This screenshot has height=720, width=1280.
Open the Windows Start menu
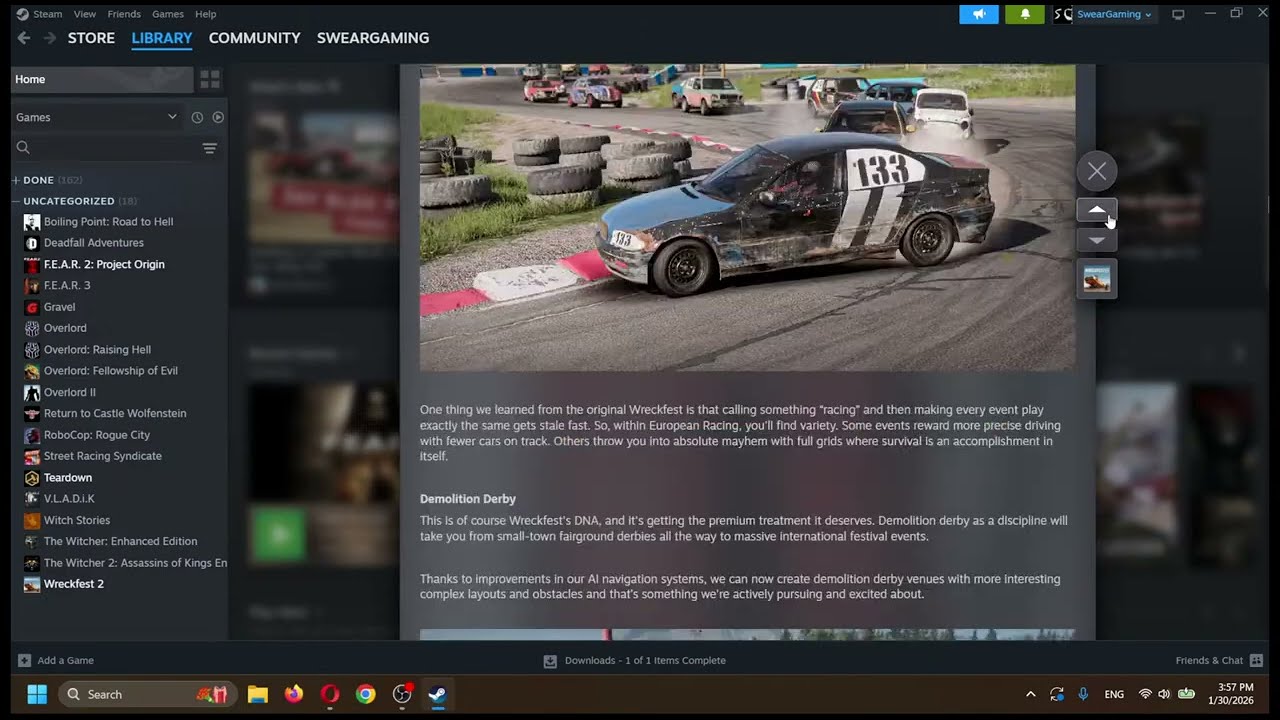pyautogui.click(x=37, y=694)
